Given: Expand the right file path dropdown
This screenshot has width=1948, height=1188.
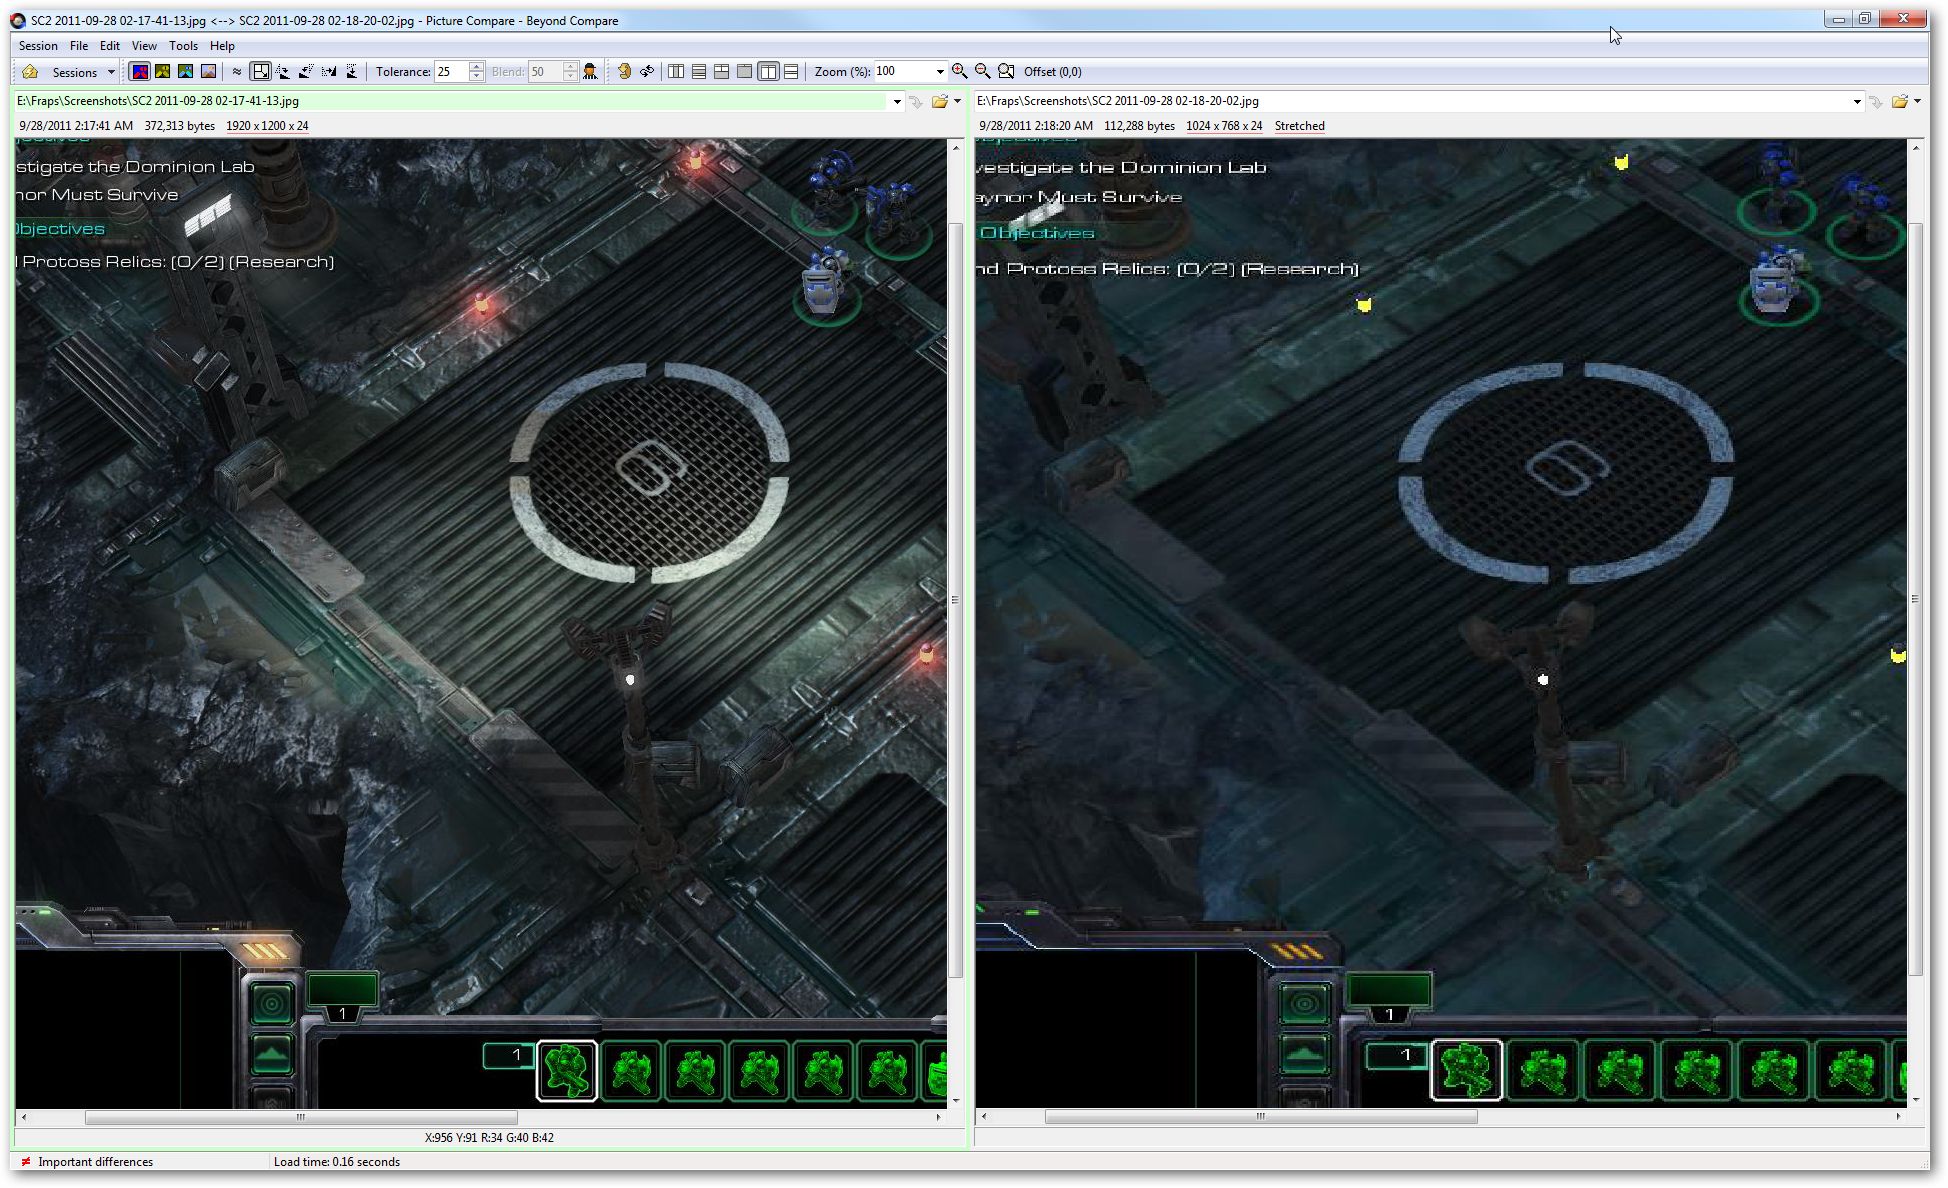Looking at the screenshot, I should pyautogui.click(x=1857, y=101).
